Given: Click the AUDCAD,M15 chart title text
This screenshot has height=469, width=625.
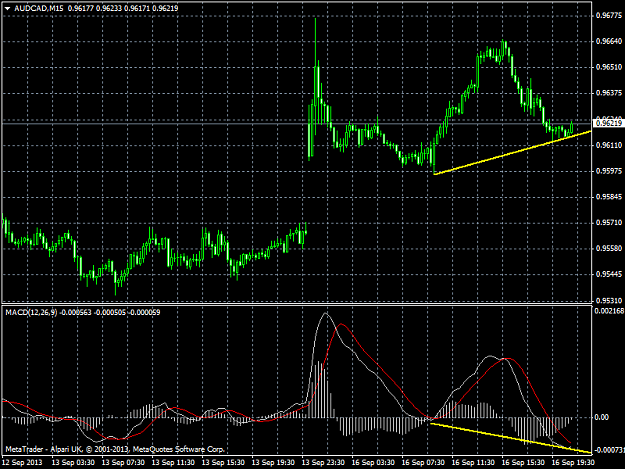Looking at the screenshot, I should 39,8.
